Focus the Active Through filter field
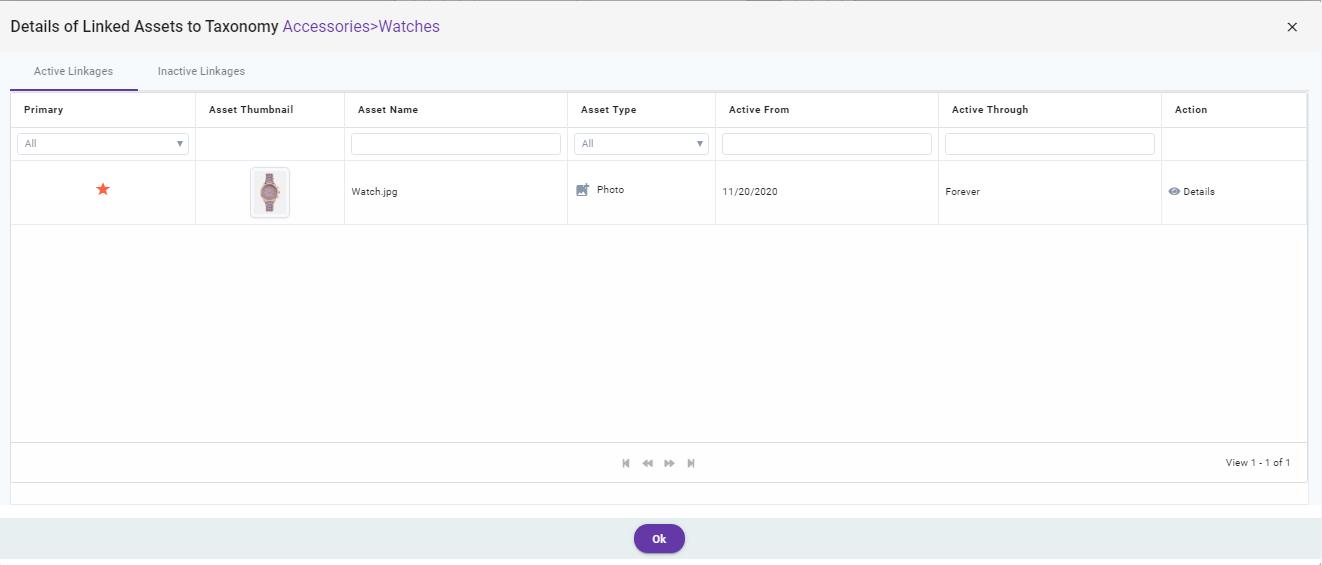 tap(1050, 144)
